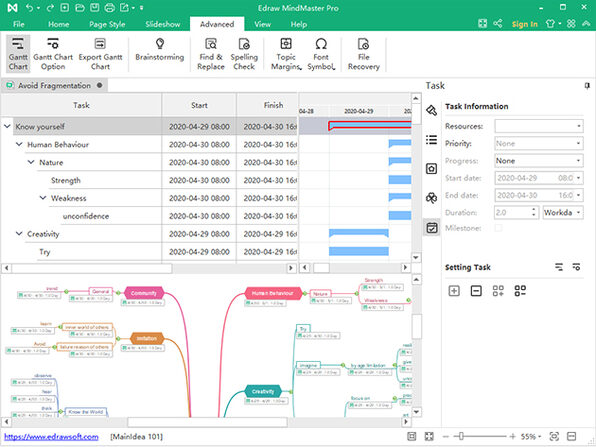Open the Resources combo box
The image size is (596, 447).
pos(539,126)
